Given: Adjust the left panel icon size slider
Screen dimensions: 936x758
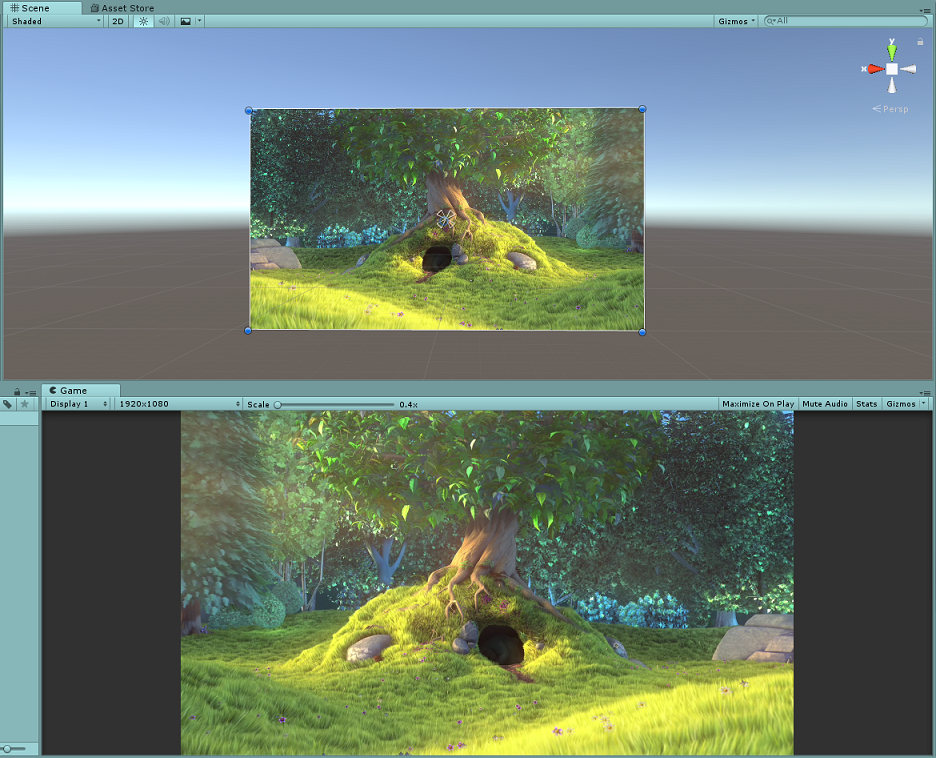Looking at the screenshot, I should coord(14,748).
